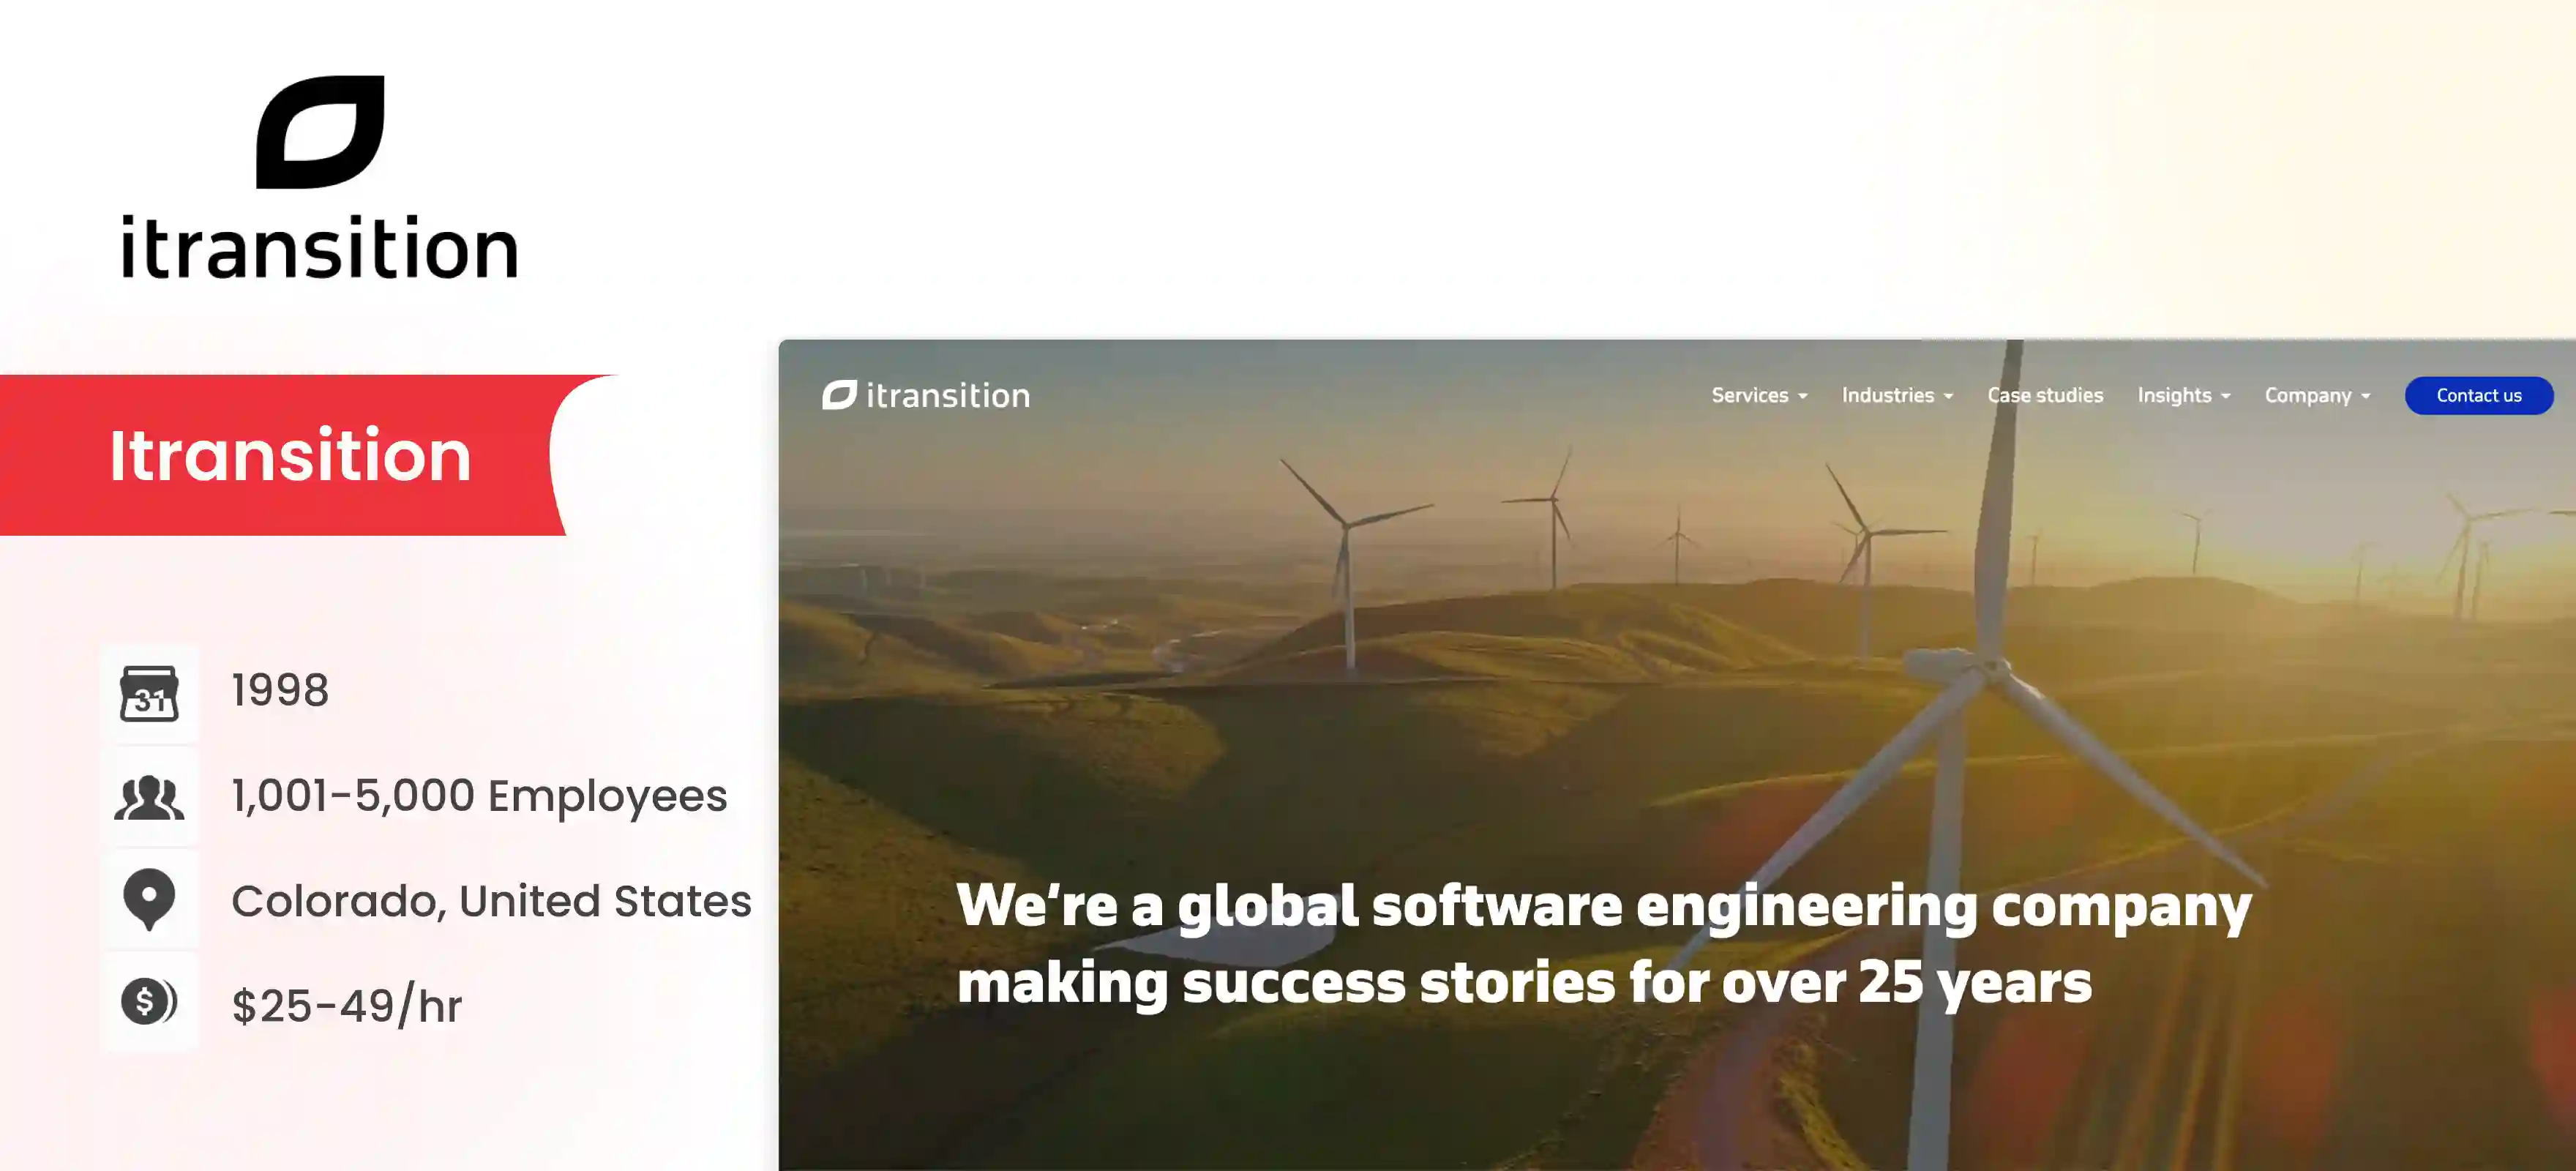This screenshot has width=2576, height=1171.
Task: Select the location pin icon
Action: [151, 900]
